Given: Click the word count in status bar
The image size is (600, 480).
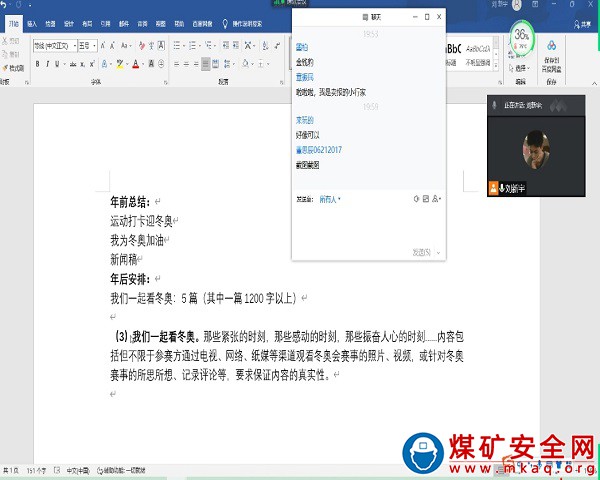Looking at the screenshot, I should (x=36, y=470).
